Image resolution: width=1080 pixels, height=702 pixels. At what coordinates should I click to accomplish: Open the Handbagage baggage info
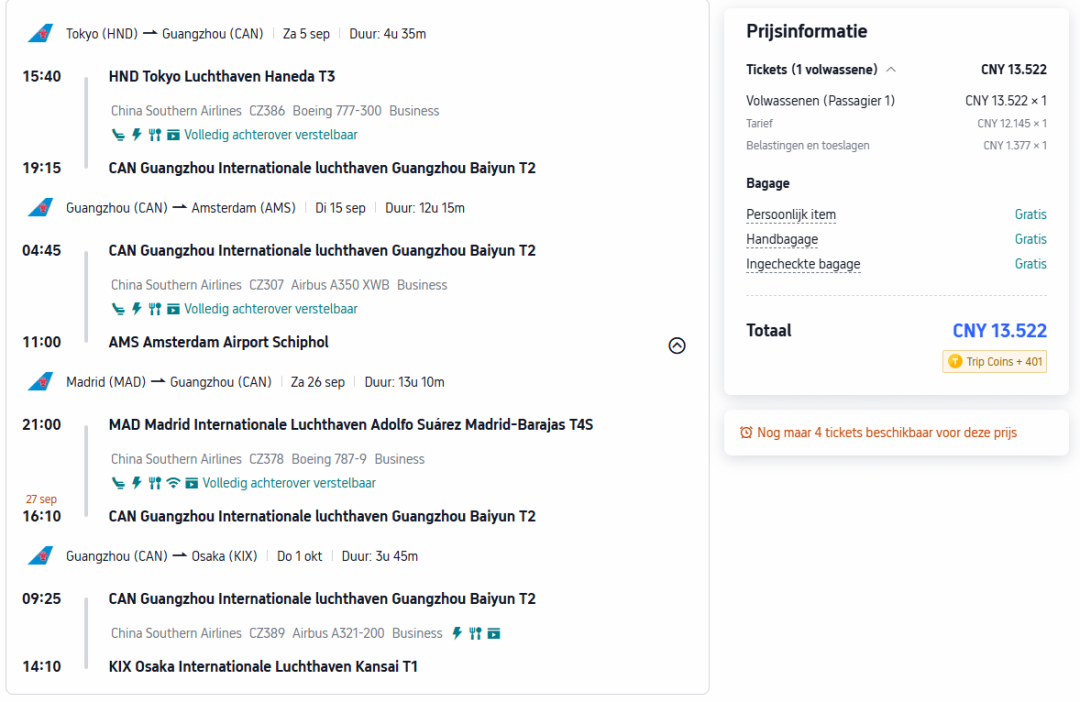tap(782, 240)
